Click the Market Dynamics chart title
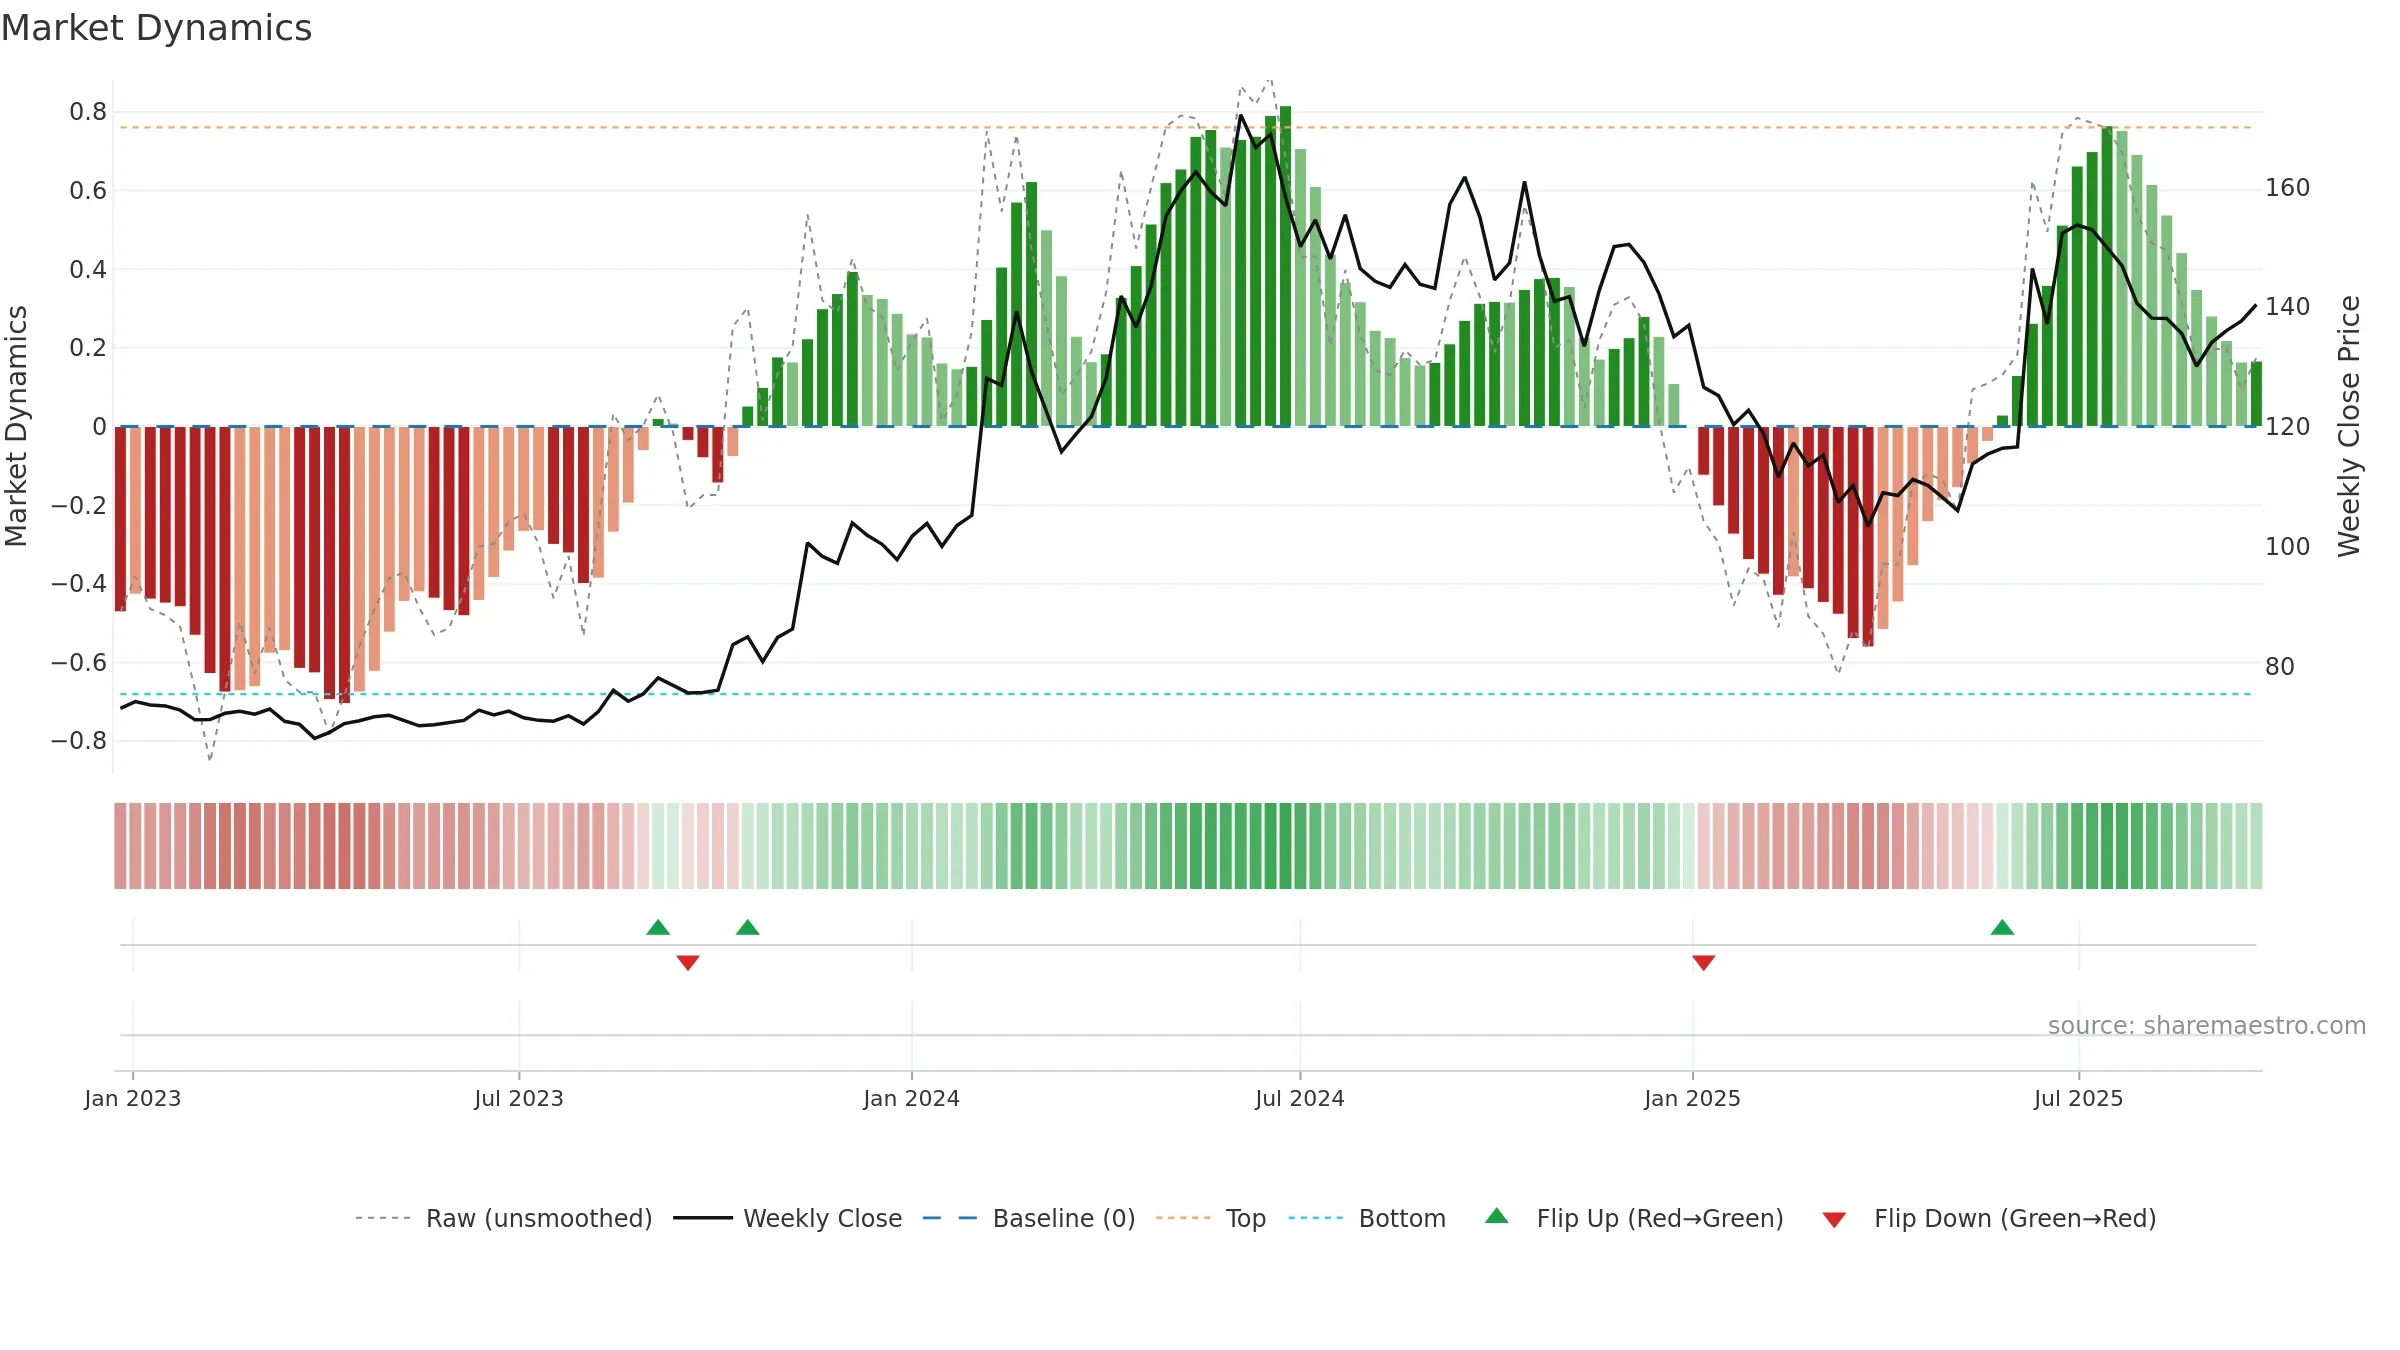This screenshot has height=1350, width=2400. [156, 28]
